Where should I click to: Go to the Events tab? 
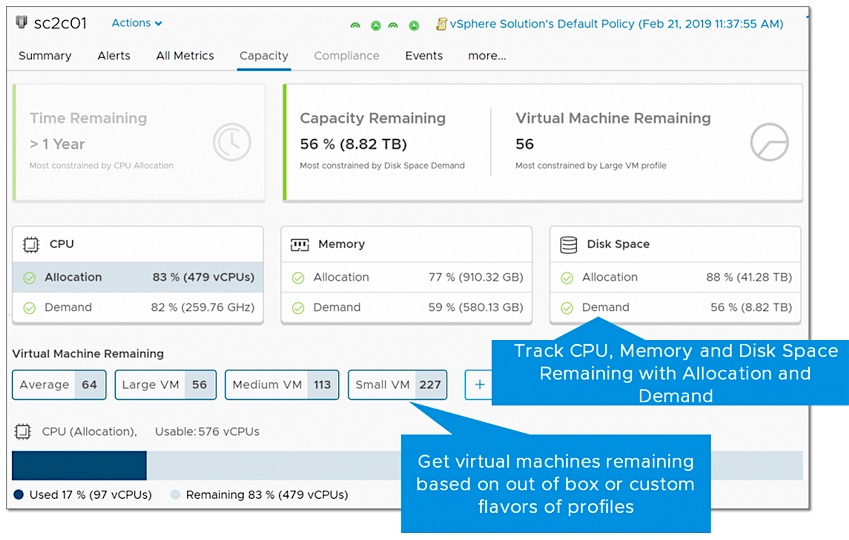click(x=424, y=56)
